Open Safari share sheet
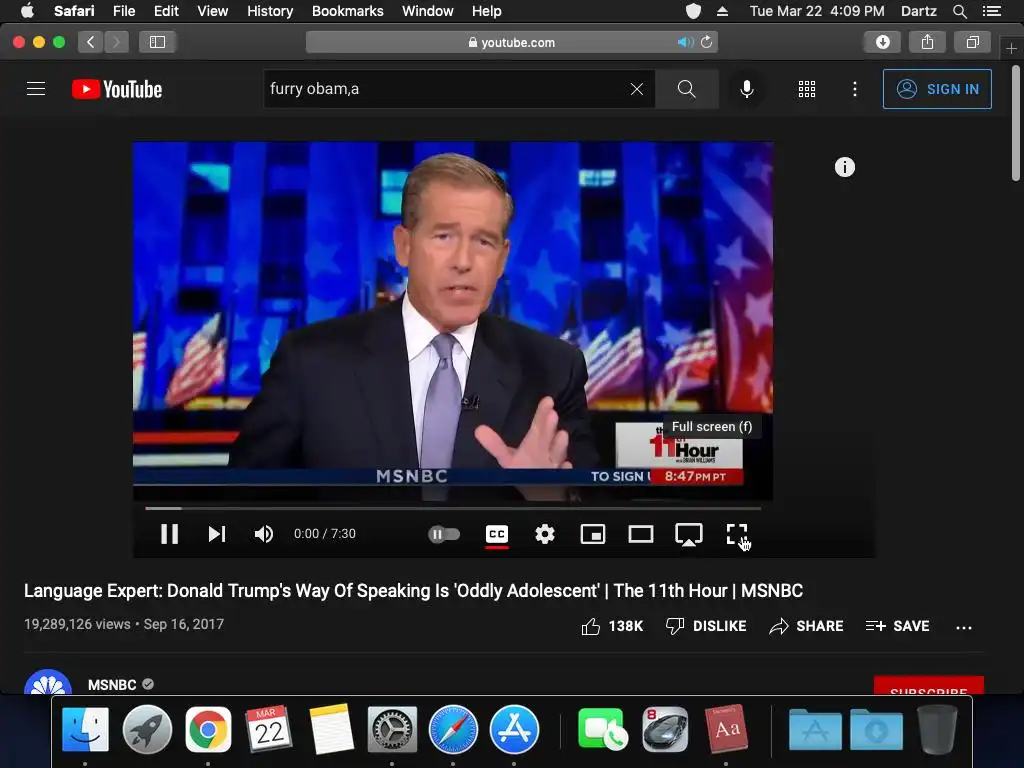Screen dimensions: 1024x768 pos(927,42)
